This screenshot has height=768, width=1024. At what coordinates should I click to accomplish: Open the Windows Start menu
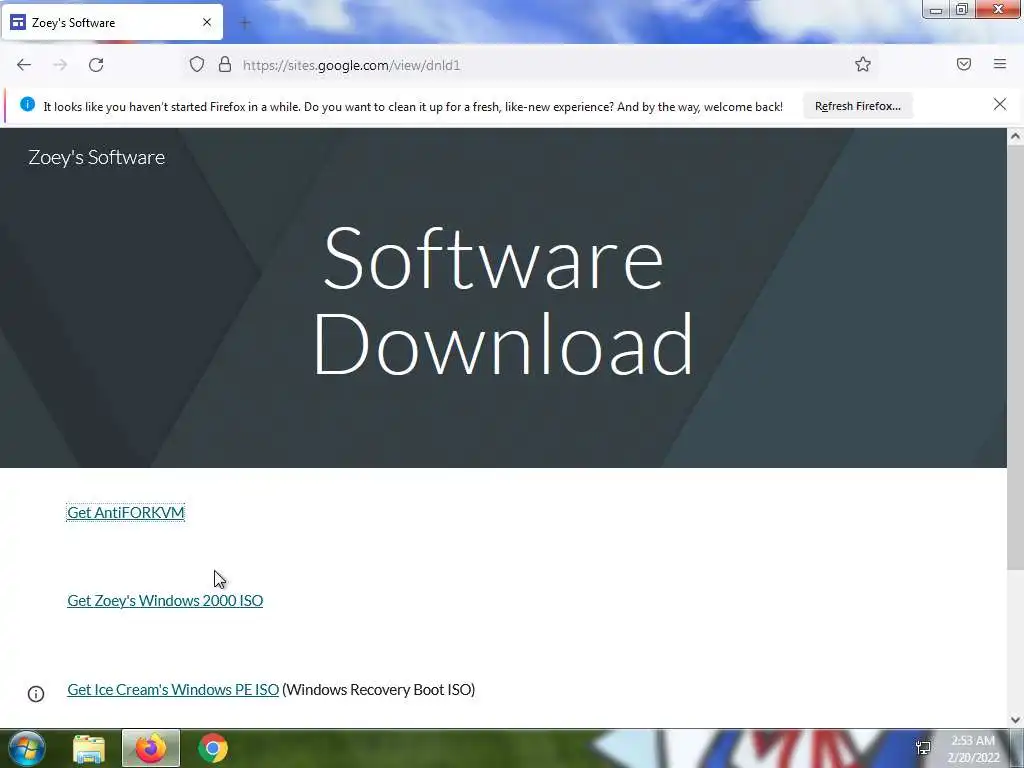(26, 748)
